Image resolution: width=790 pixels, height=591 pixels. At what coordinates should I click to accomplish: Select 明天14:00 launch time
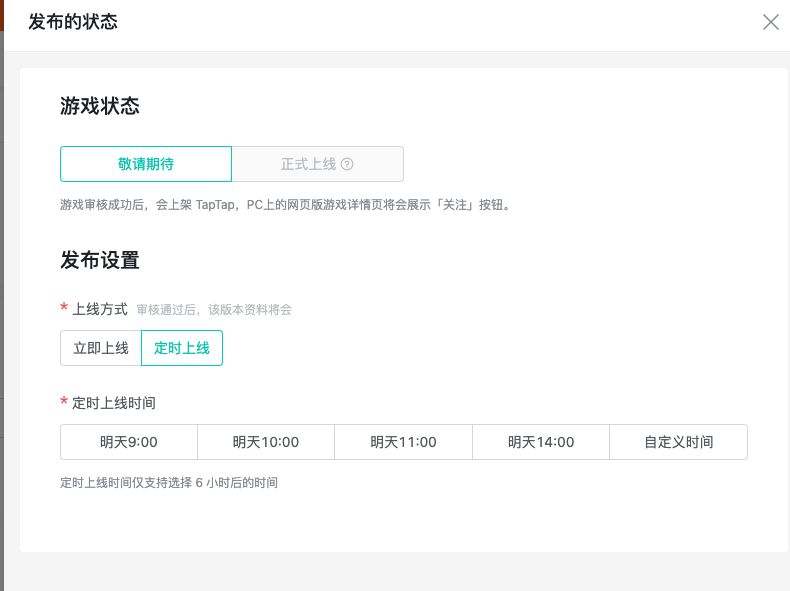pos(541,442)
